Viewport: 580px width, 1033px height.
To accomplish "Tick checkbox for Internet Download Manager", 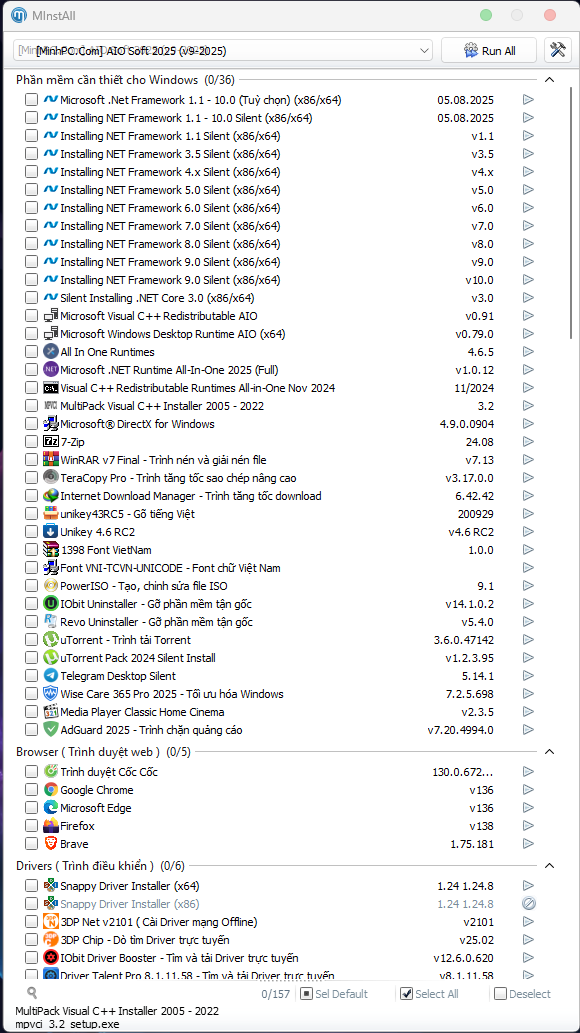I will pyautogui.click(x=32, y=495).
